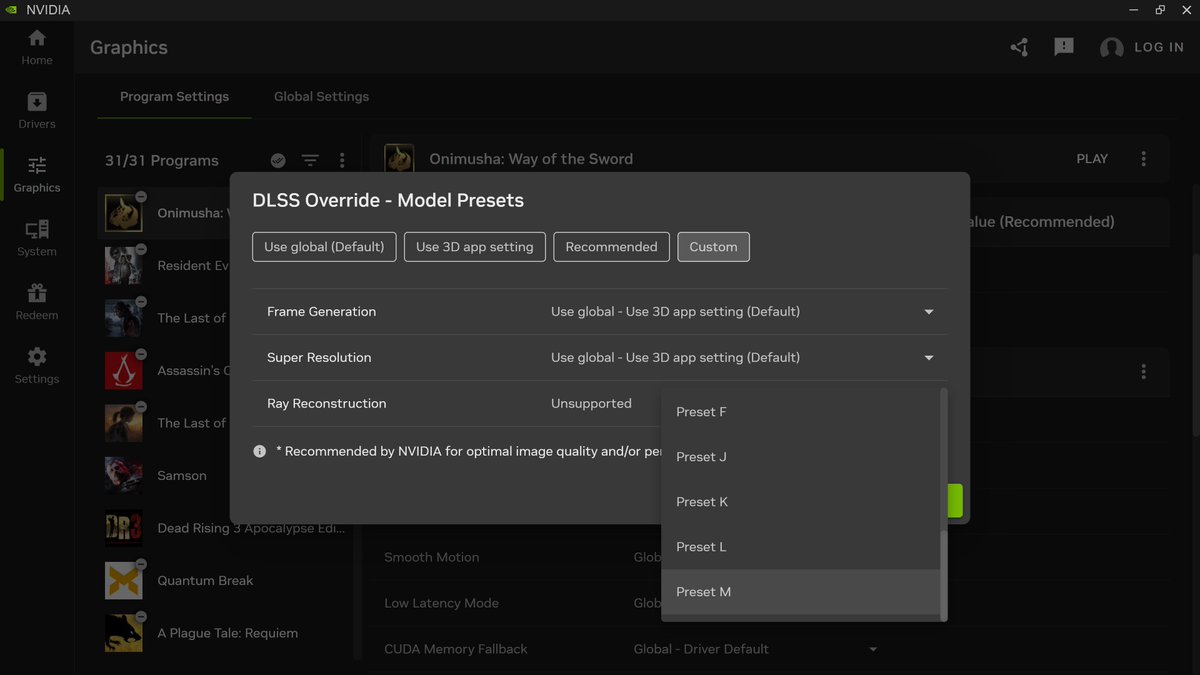Choose the Custom preset option

tap(713, 247)
